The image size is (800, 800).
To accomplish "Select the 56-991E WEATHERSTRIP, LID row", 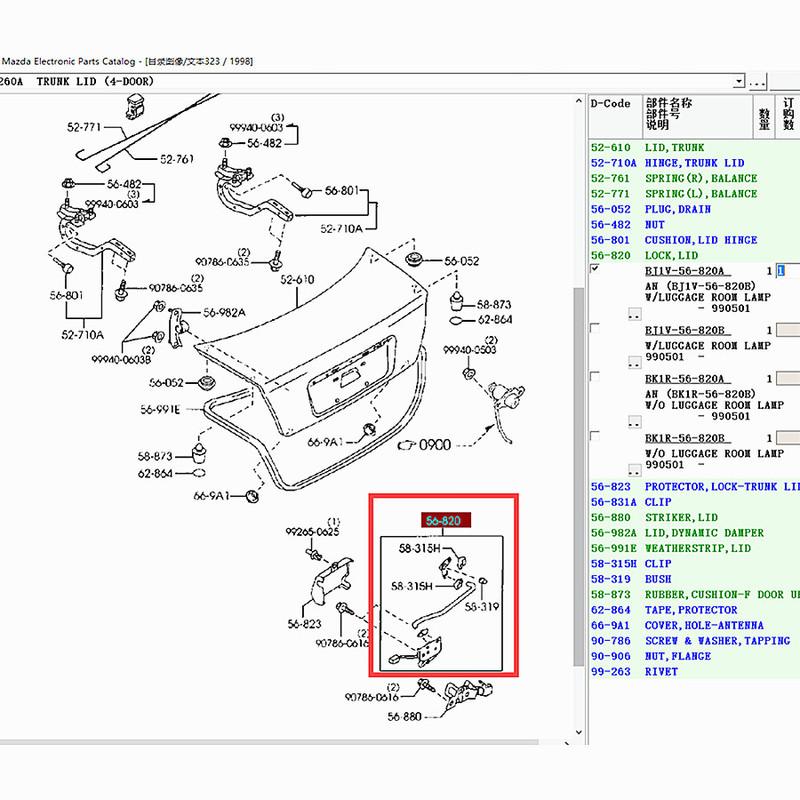I will tap(694, 548).
